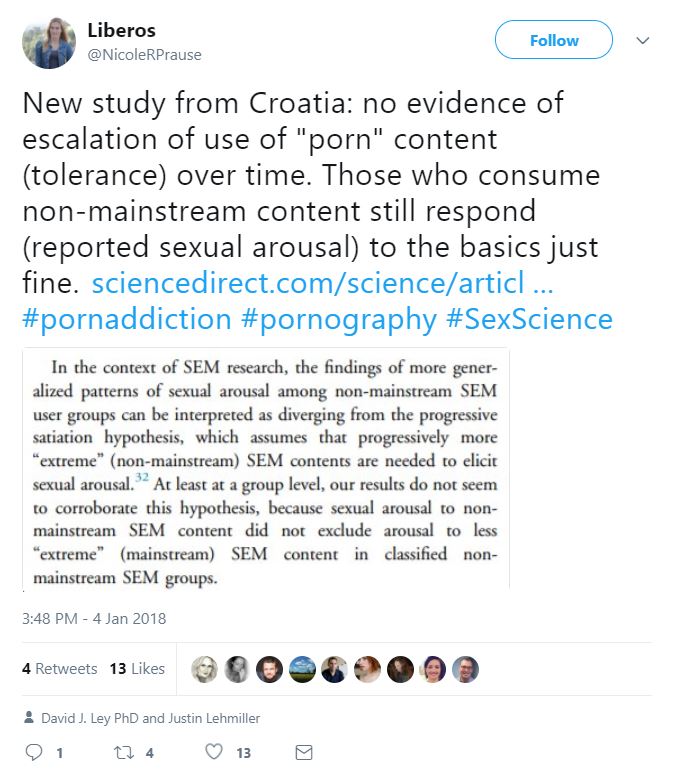Click the envelope direct message icon
The width and height of the screenshot is (684, 777).
click(305, 753)
